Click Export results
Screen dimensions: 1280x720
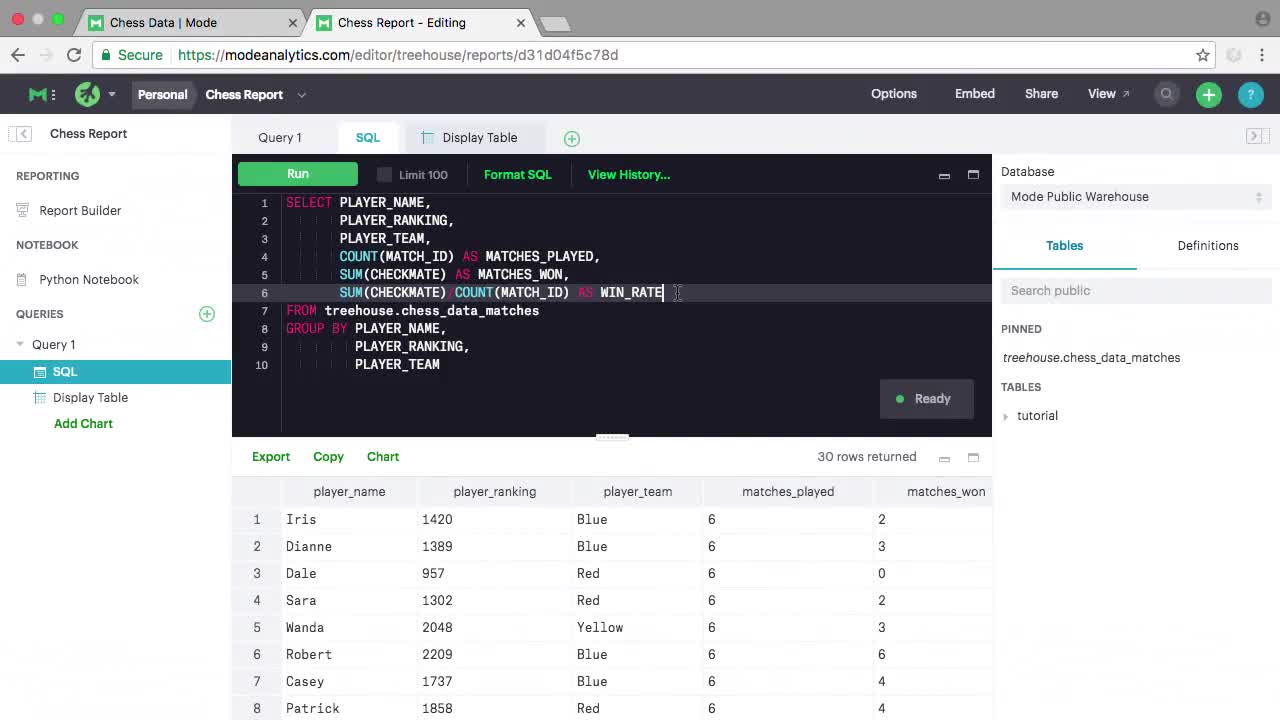pos(271,457)
